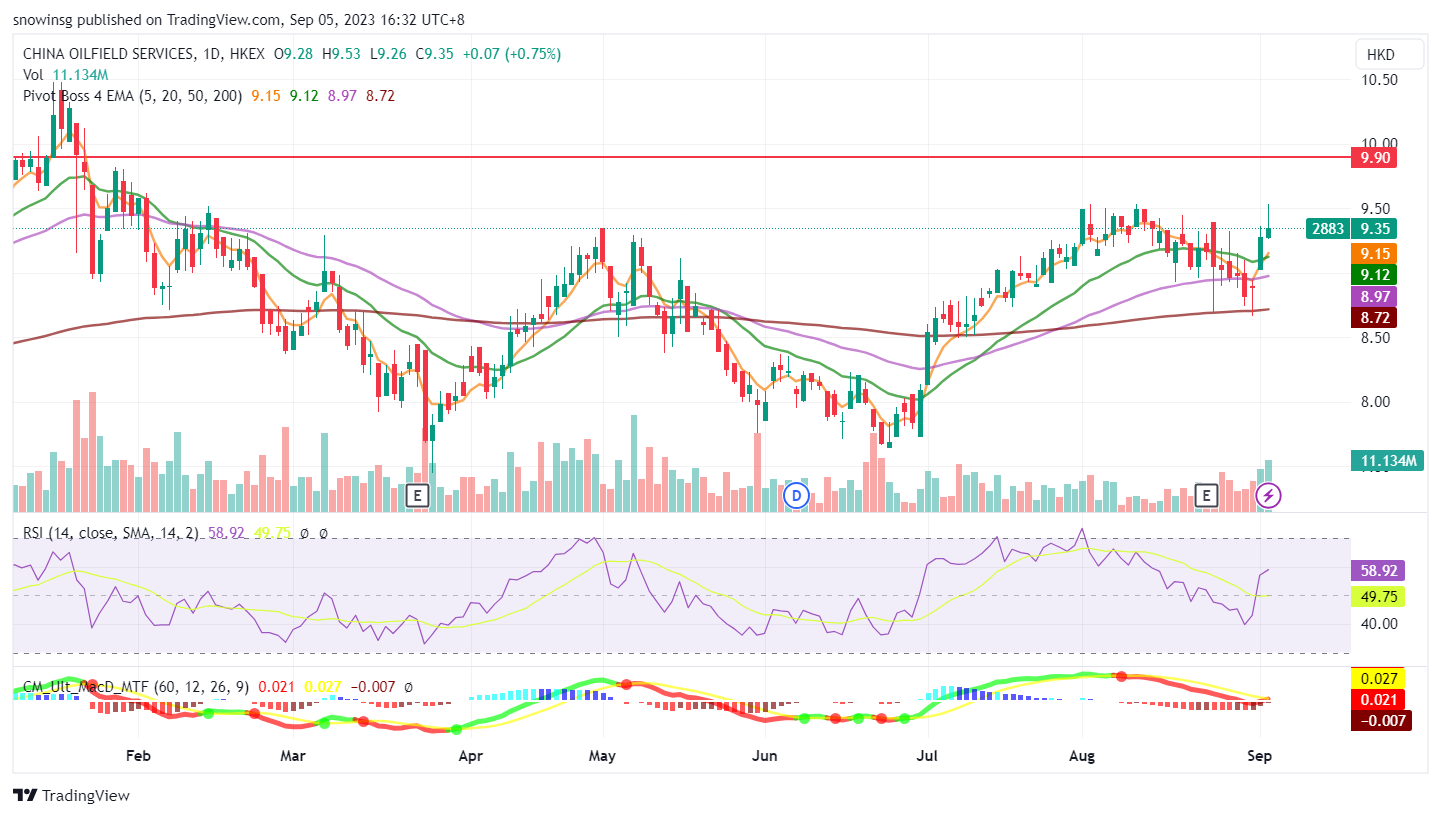Click the L9.26 low price value
1441x817 pixels.
click(x=390, y=54)
